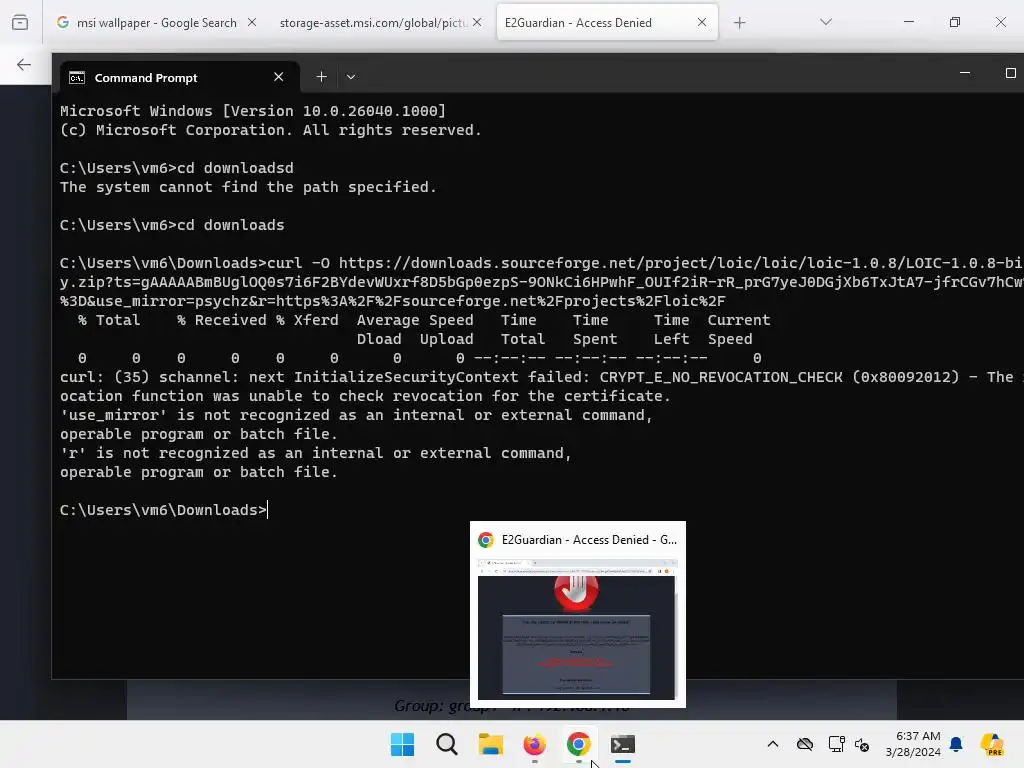Expand terminal new-tab profile dropdown
This screenshot has width=1024, height=768.
click(351, 77)
